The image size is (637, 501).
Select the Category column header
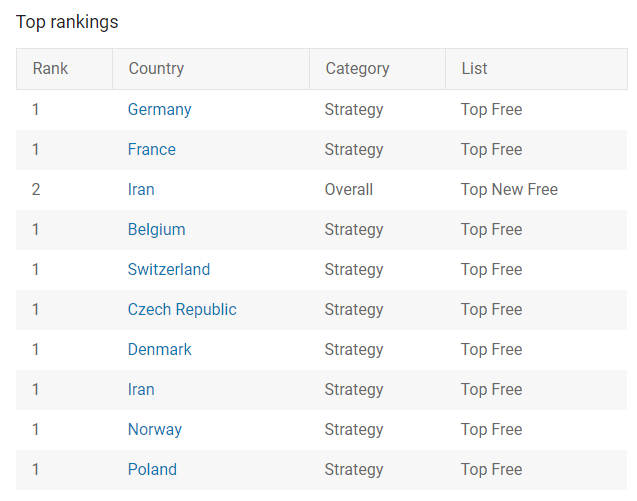357,69
